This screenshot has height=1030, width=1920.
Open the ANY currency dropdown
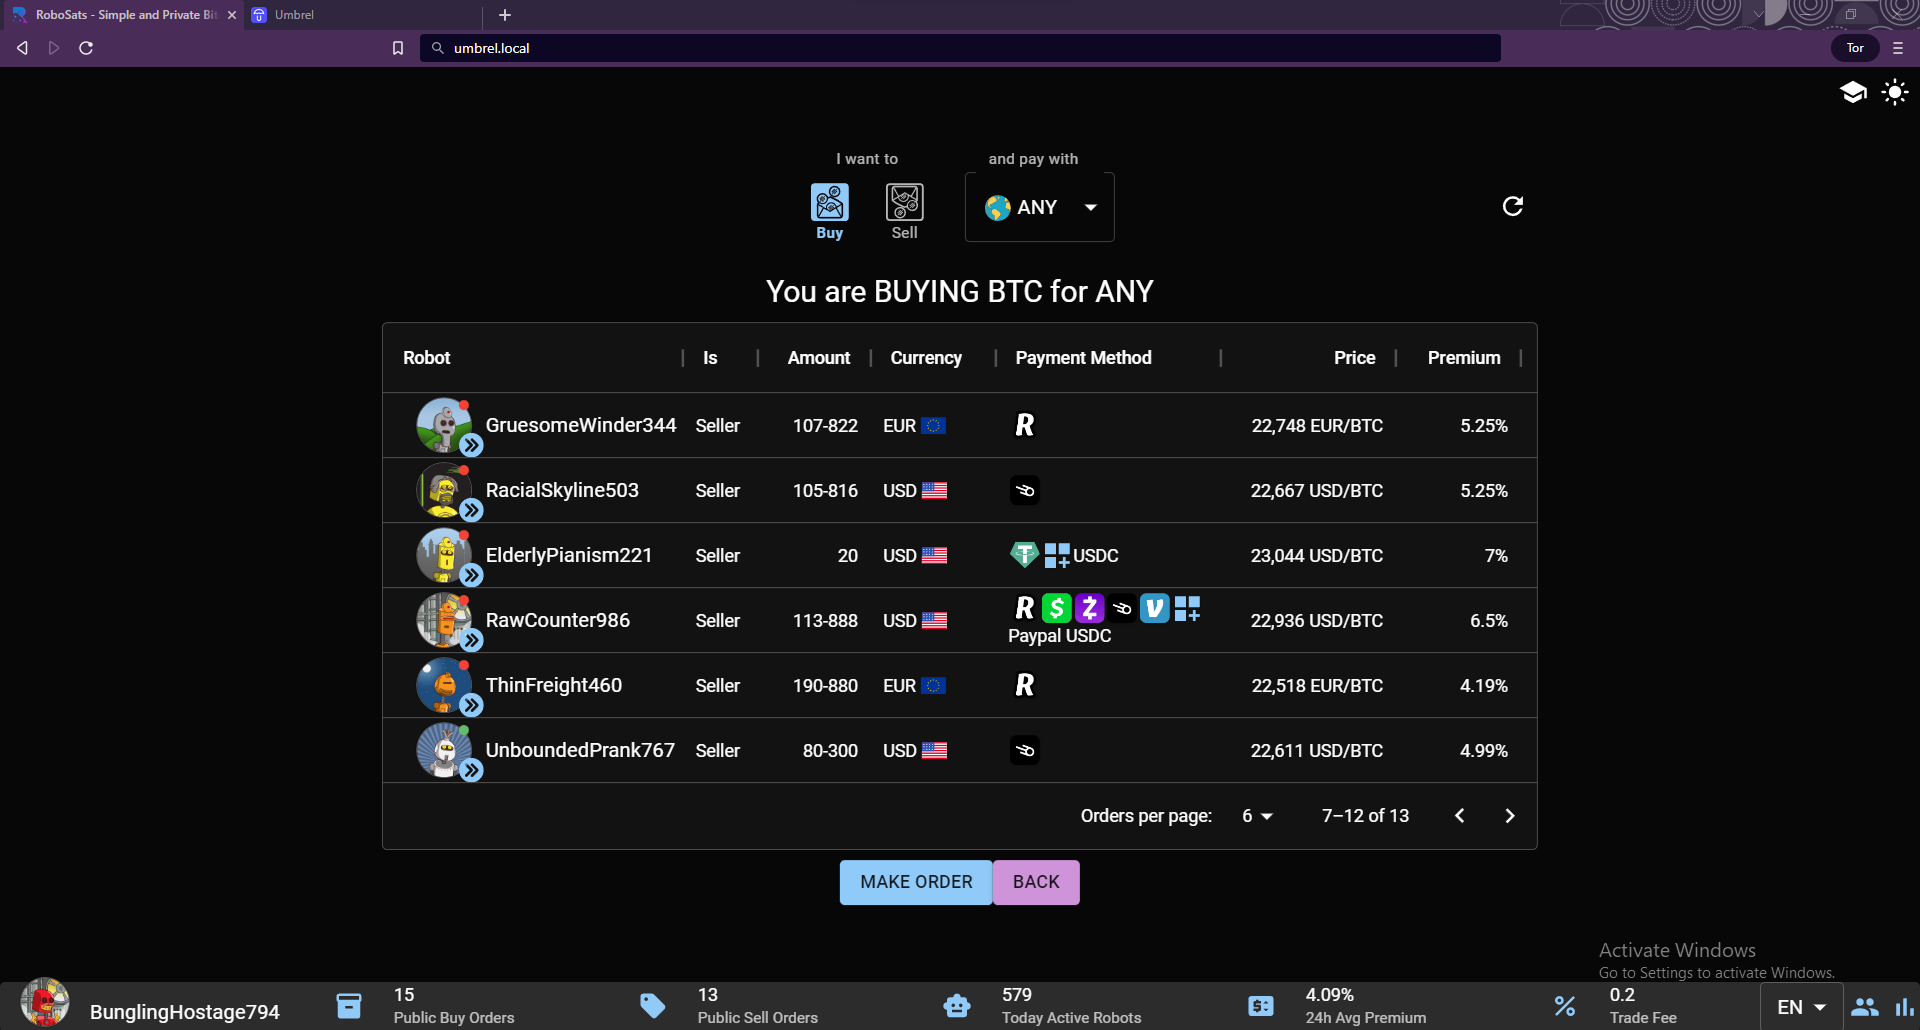[x=1039, y=207]
